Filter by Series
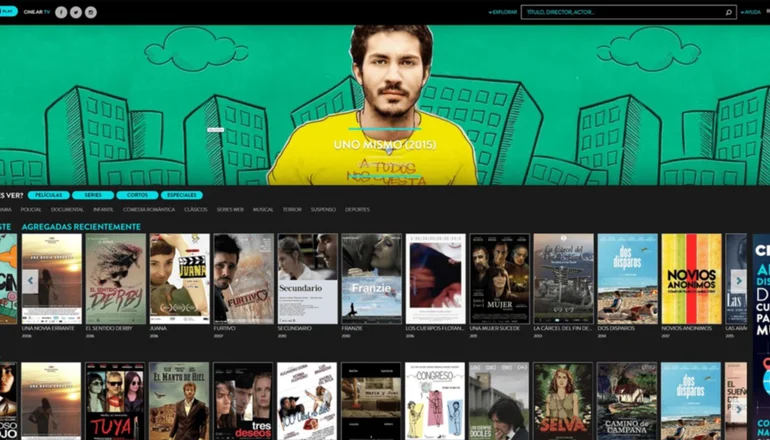The height and width of the screenshot is (440, 770). click(x=93, y=195)
